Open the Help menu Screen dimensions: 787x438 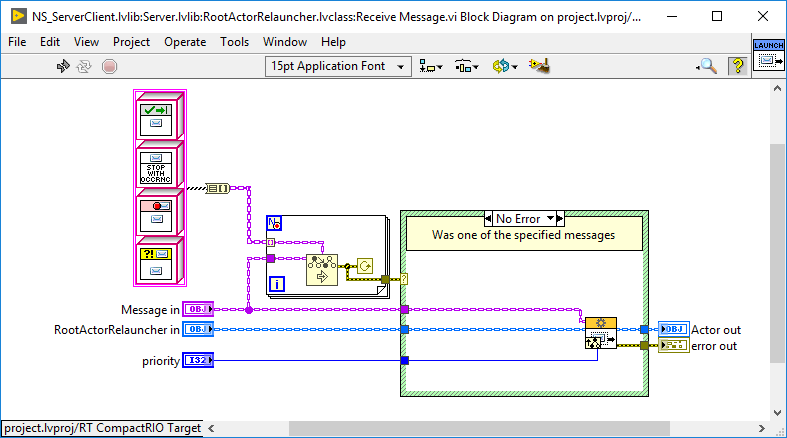coord(333,42)
